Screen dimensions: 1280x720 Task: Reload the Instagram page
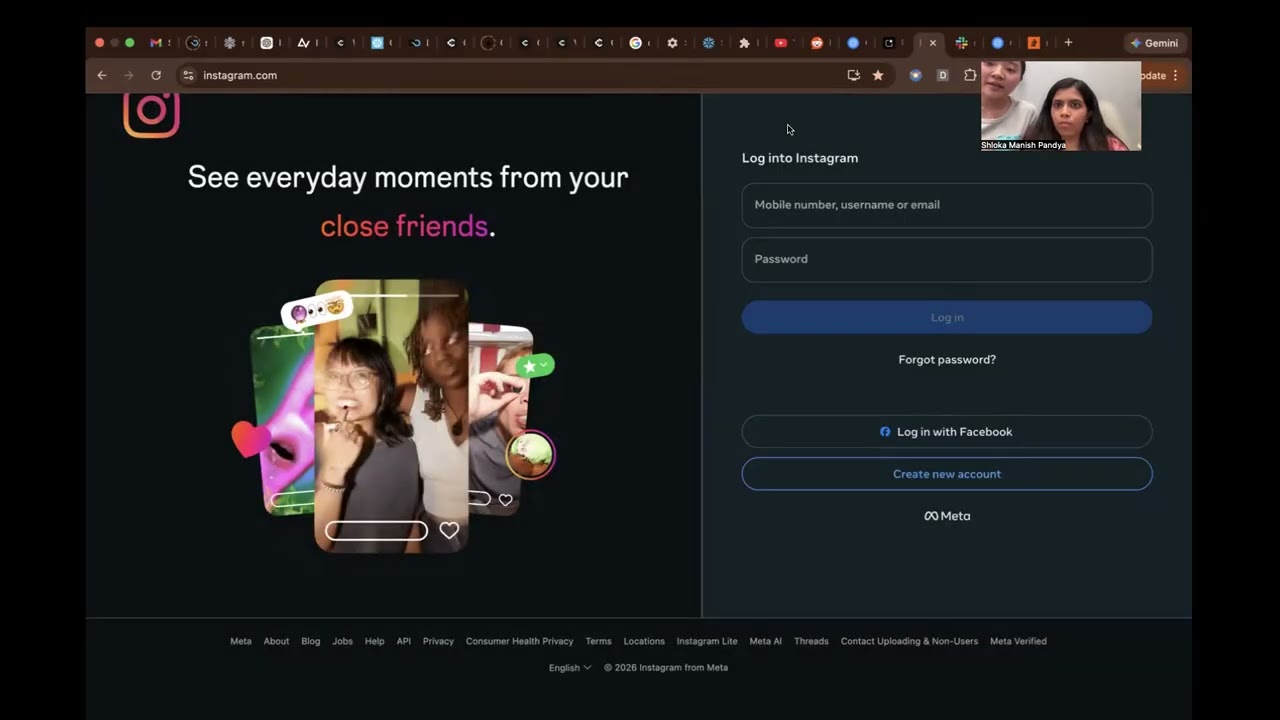tap(156, 75)
